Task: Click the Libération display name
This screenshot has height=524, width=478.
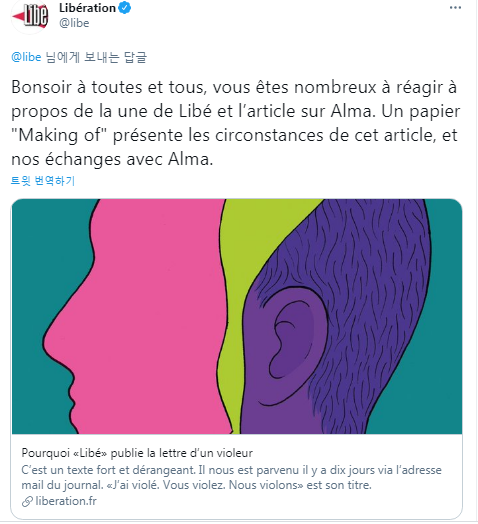Action: pos(87,8)
